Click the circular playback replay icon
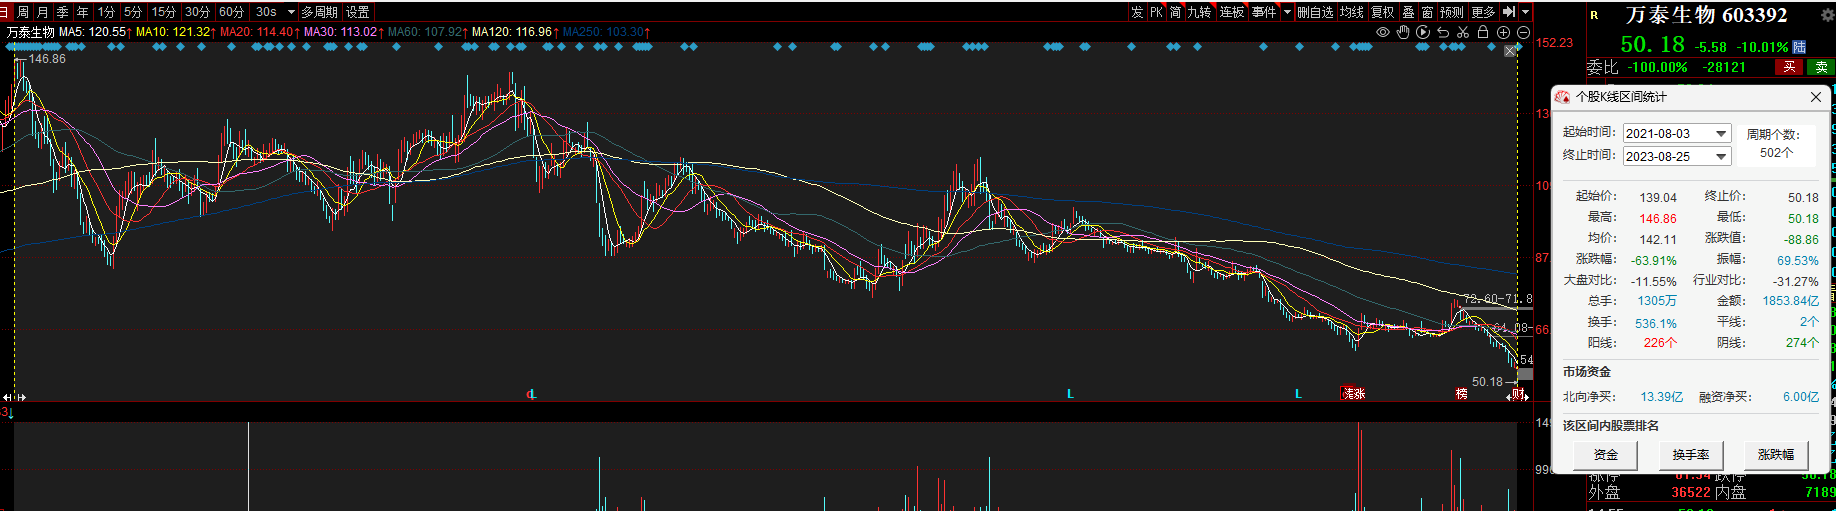The height and width of the screenshot is (511, 1836). pos(1423,32)
